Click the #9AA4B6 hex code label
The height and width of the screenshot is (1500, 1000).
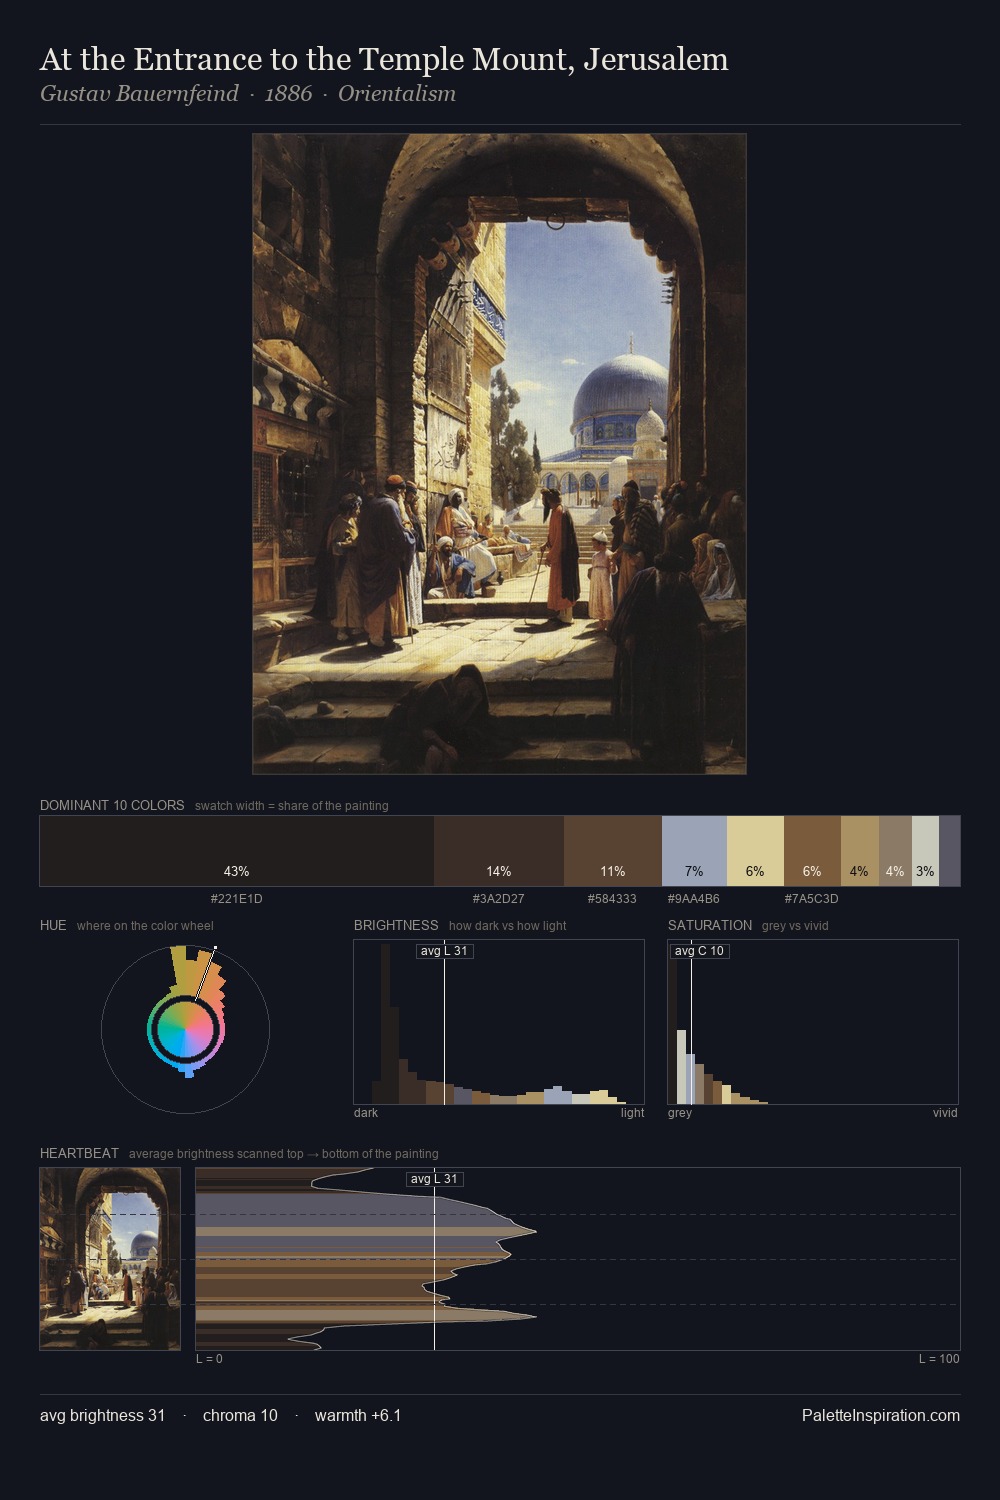(694, 899)
